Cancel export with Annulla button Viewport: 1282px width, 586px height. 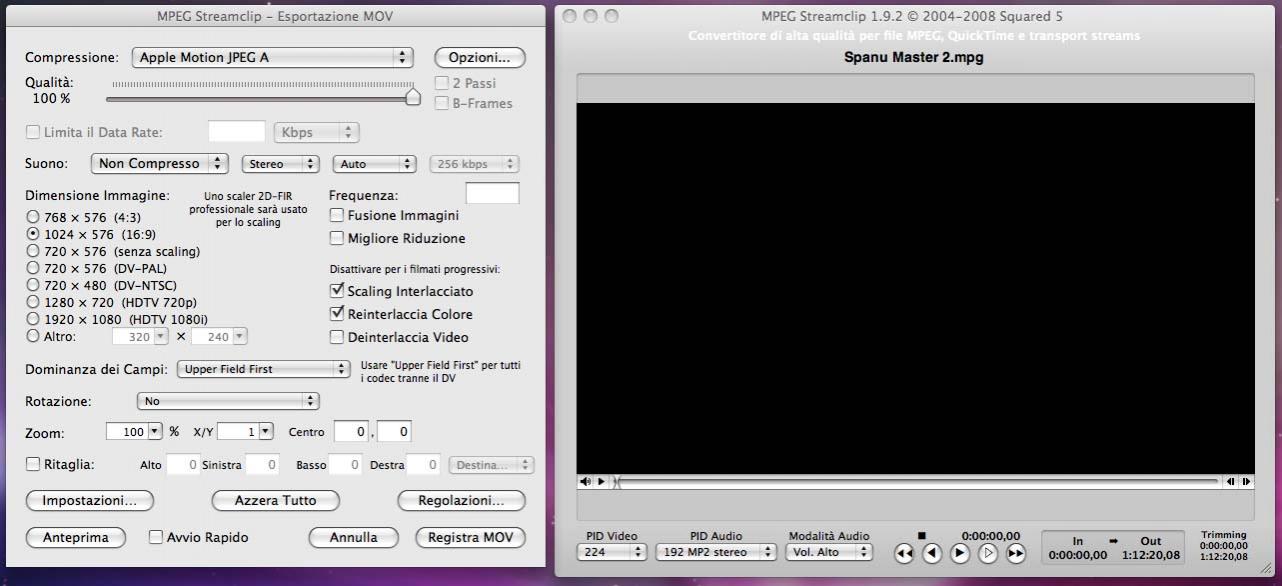tap(354, 537)
